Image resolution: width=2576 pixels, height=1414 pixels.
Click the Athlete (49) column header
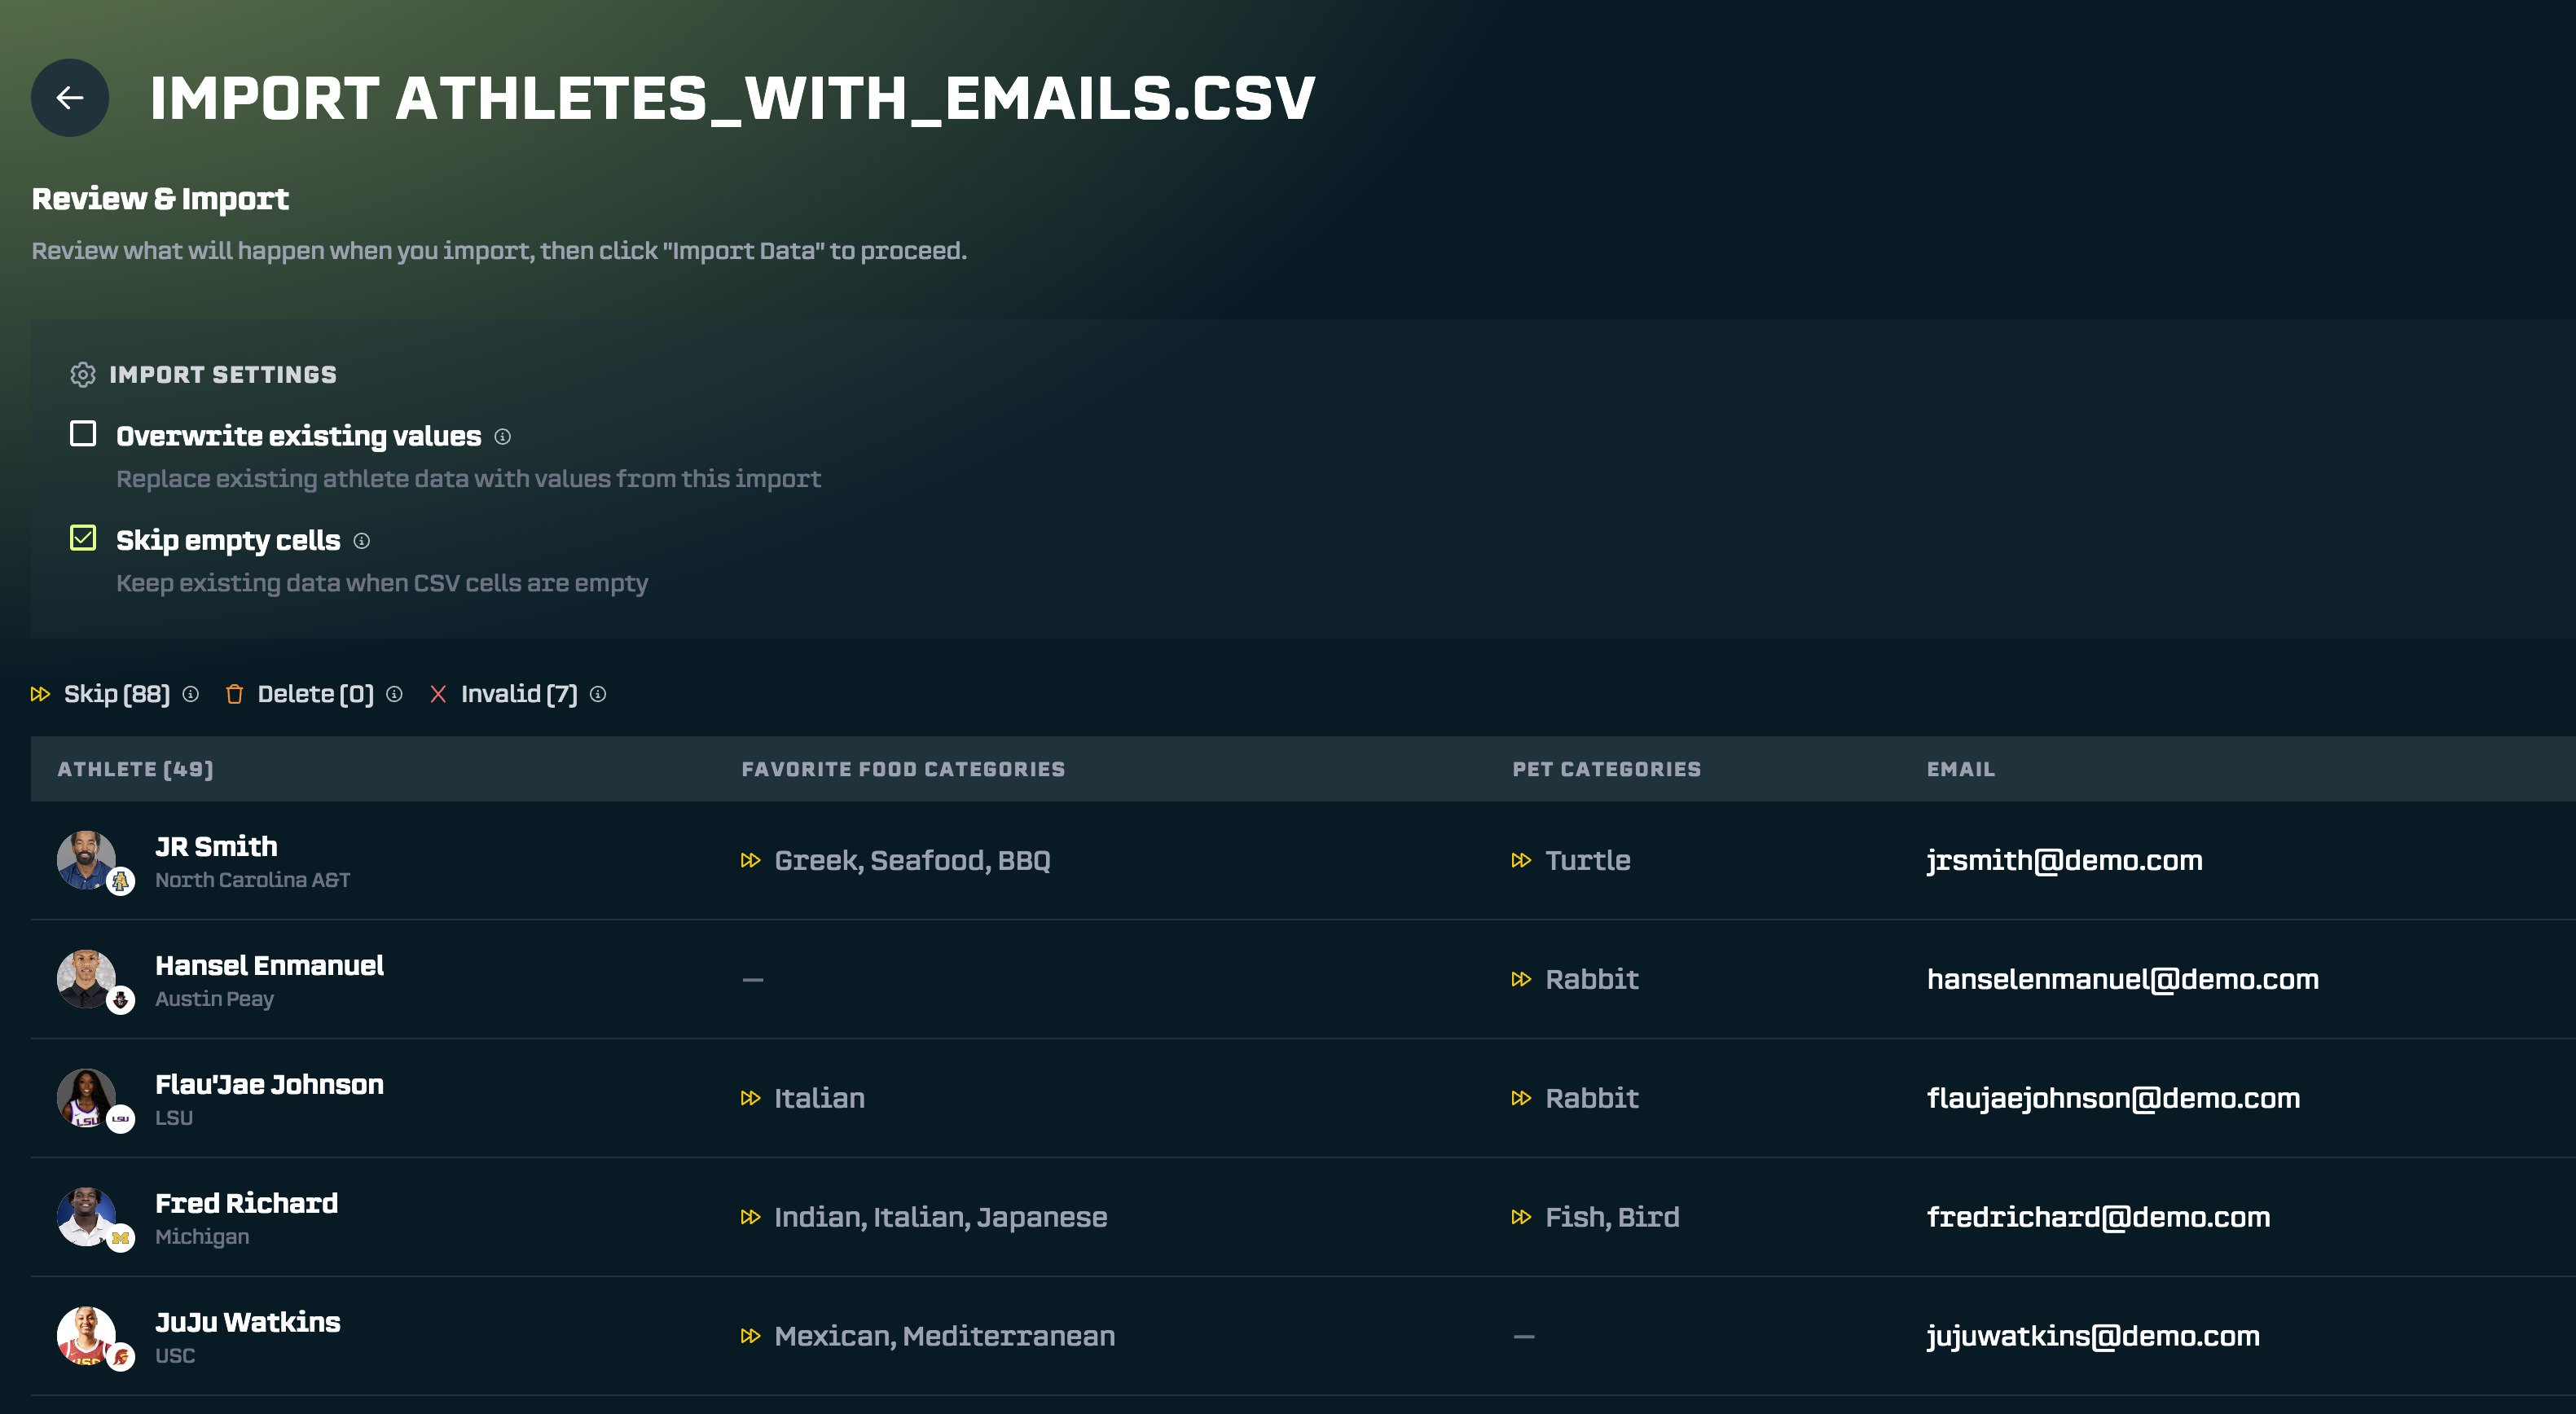tap(135, 769)
